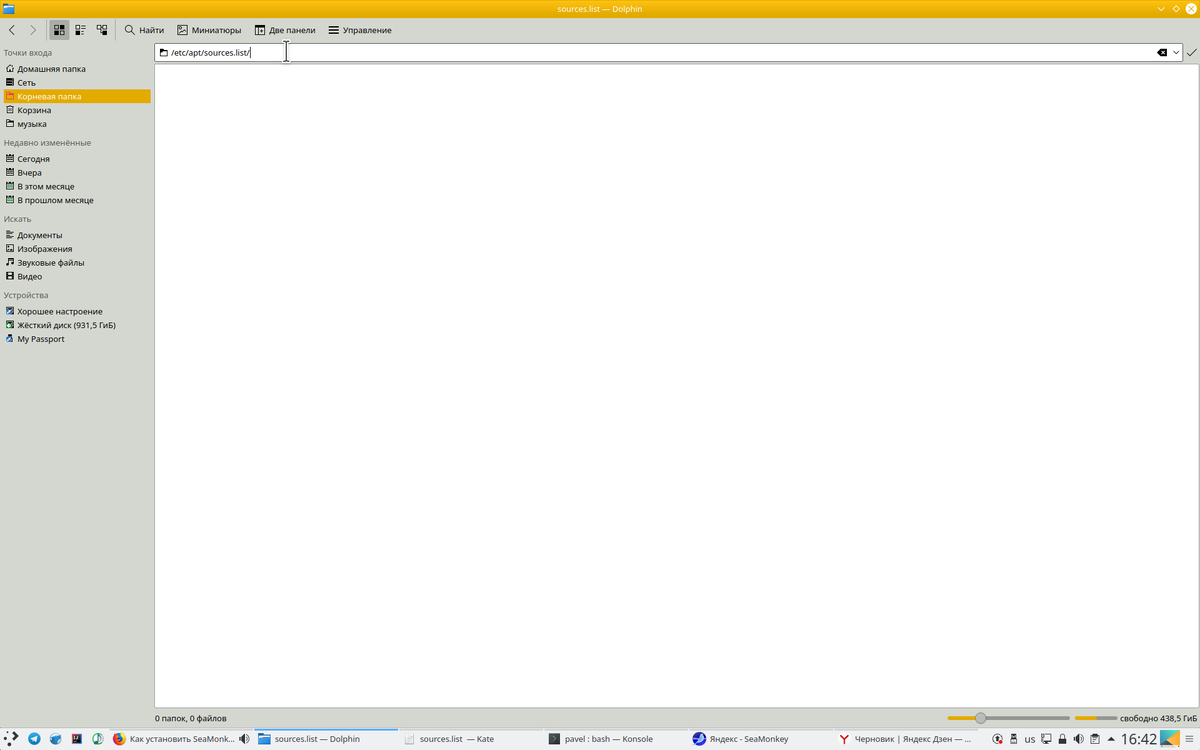
Task: Expand the location history dropdown
Action: pos(1177,52)
